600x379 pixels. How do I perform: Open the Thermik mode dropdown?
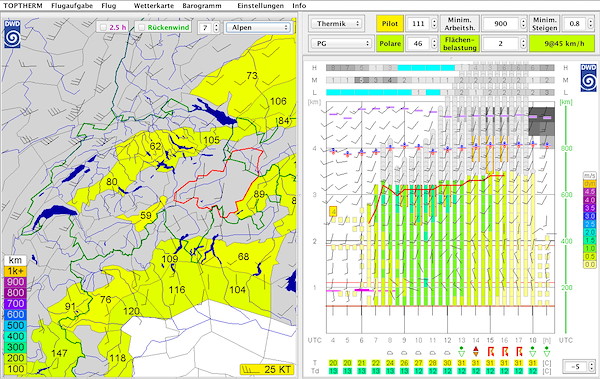tap(336, 23)
